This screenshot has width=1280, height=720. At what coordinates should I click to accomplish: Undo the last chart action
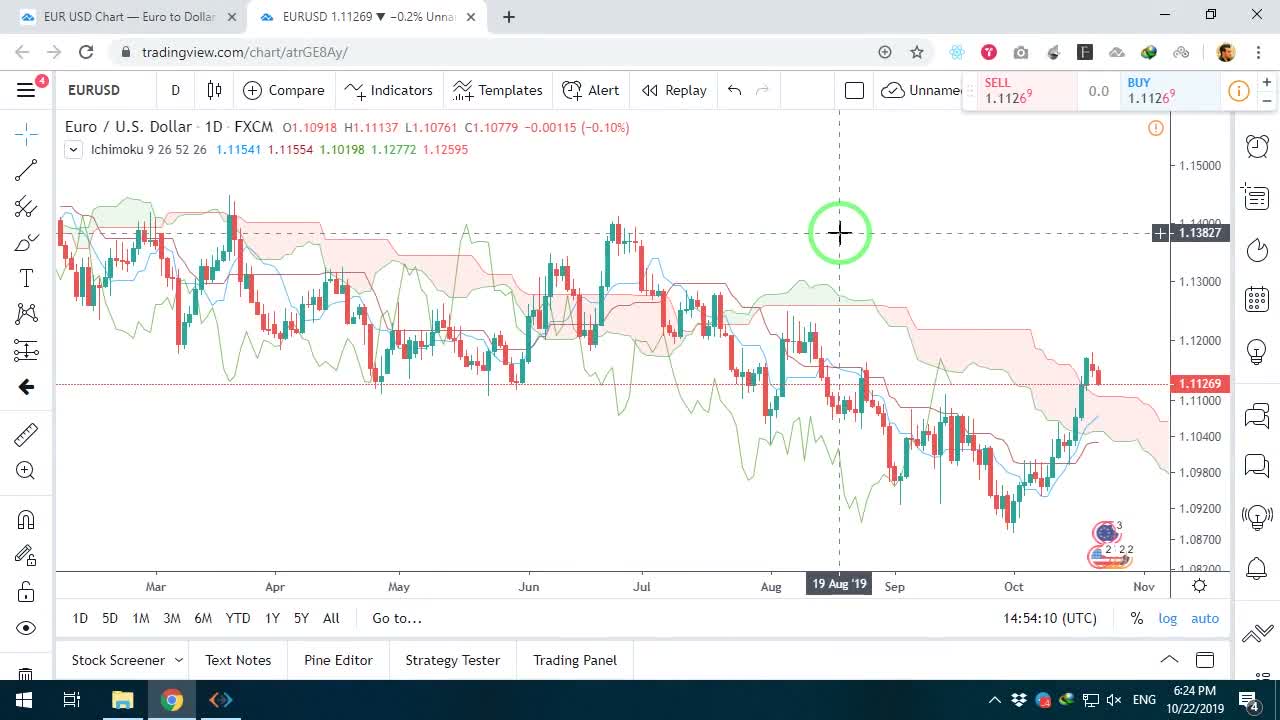click(735, 90)
